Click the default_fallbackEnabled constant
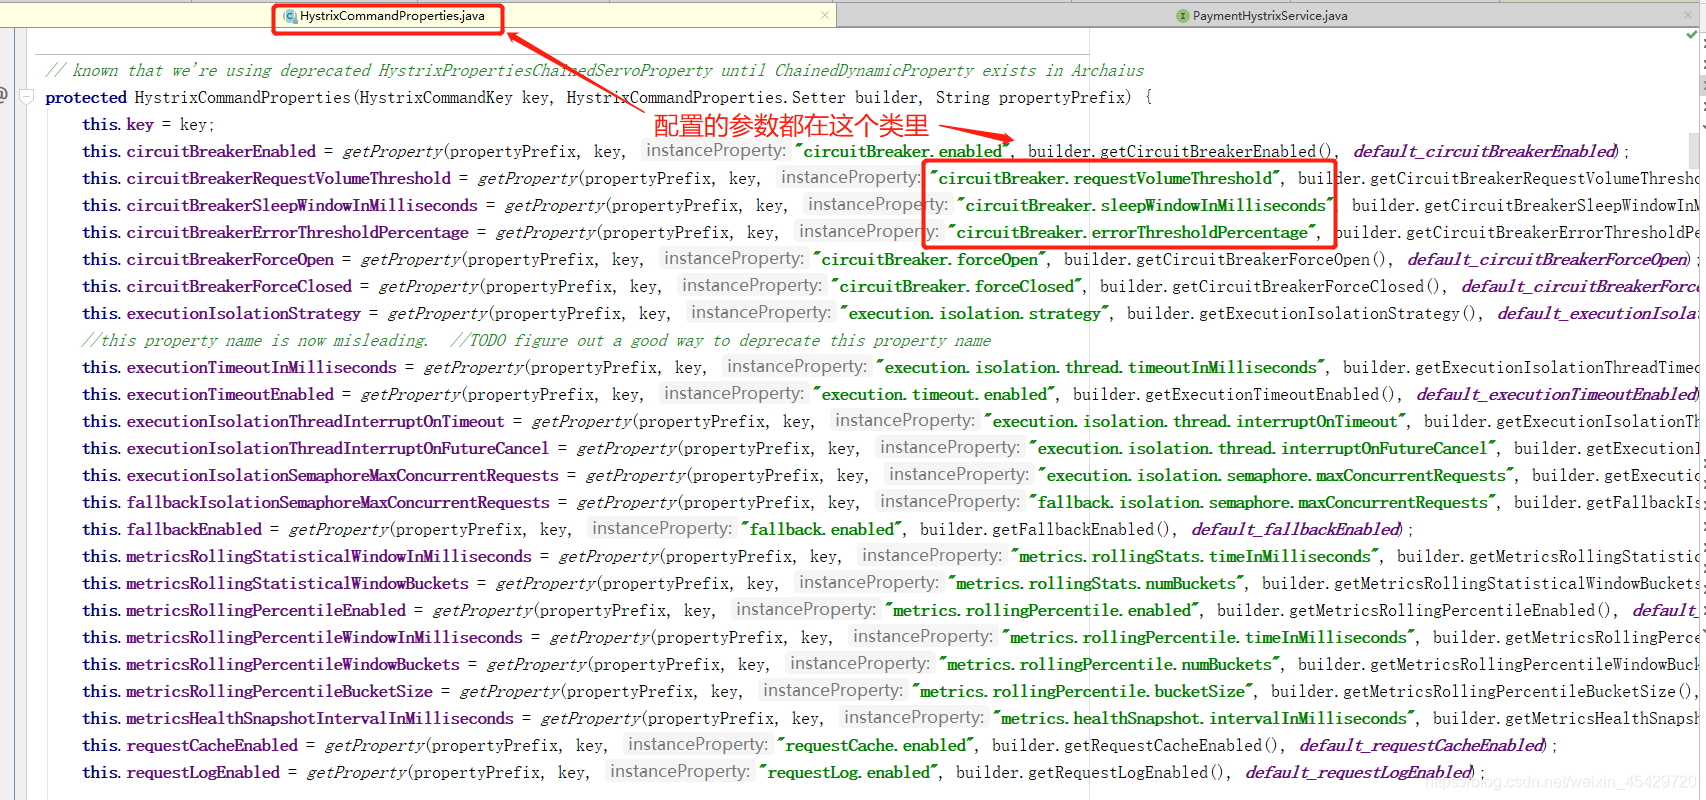 pyautogui.click(x=1296, y=529)
